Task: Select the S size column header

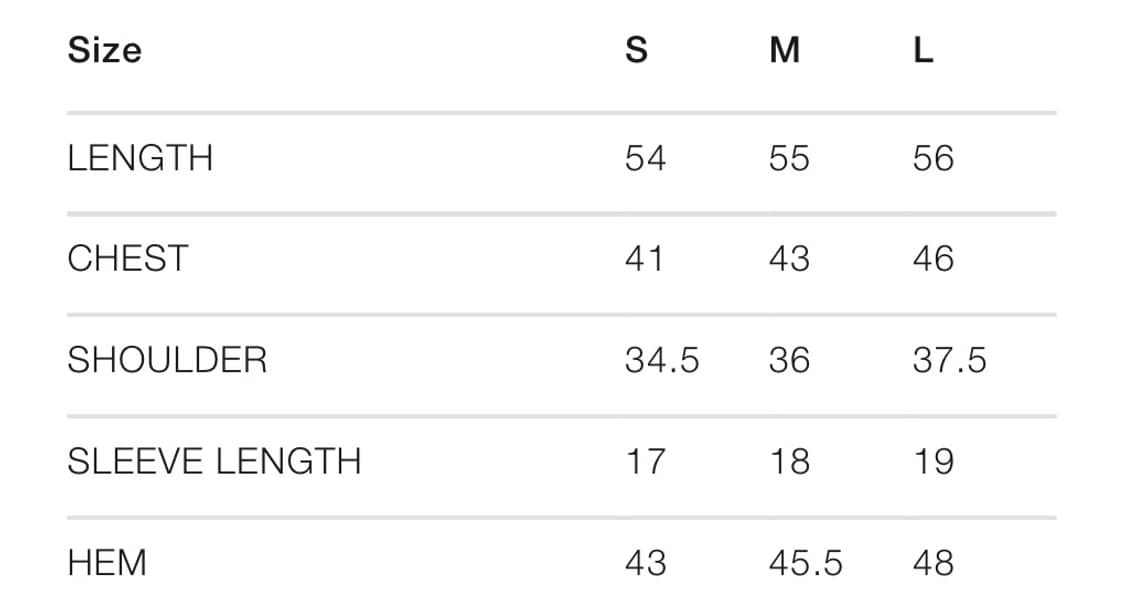Action: pos(636,50)
